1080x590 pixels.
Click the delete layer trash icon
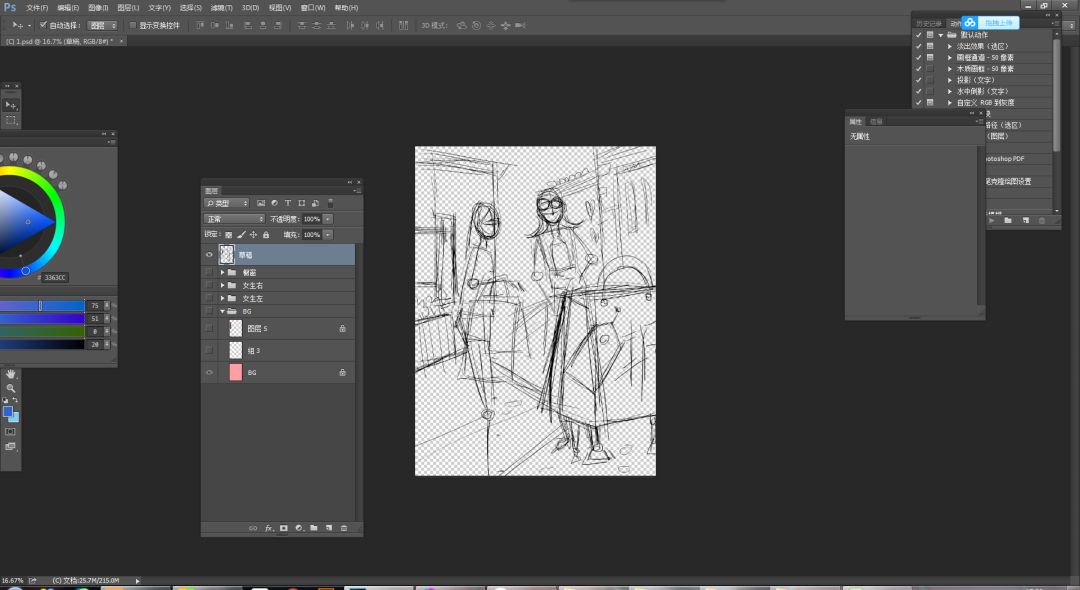coord(344,527)
